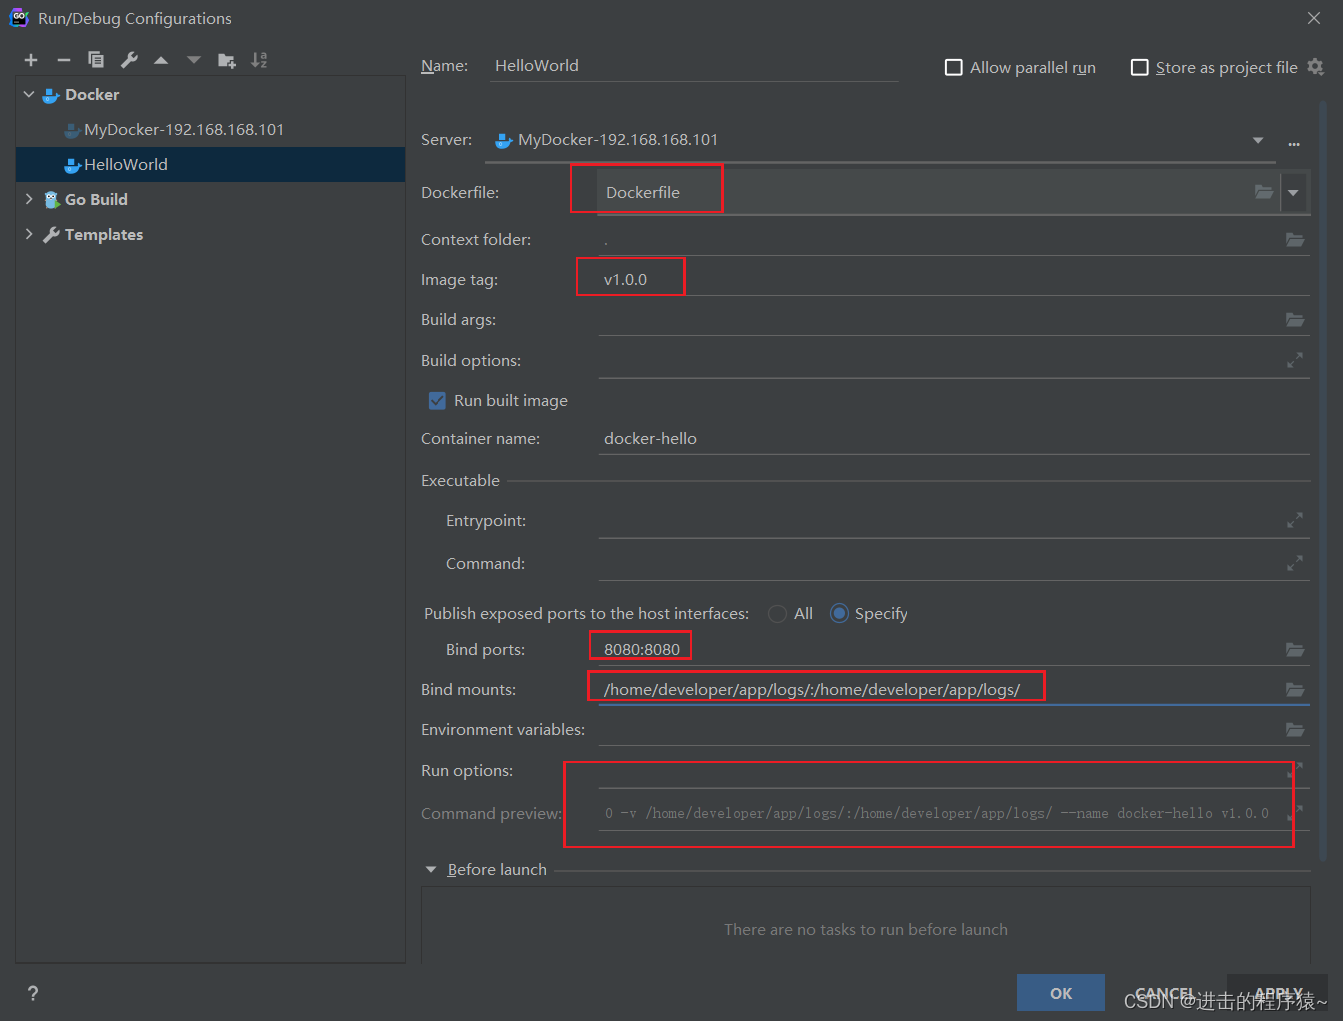Expand the Entrypoint field
Screen dimensions: 1343x1021
click(1295, 521)
